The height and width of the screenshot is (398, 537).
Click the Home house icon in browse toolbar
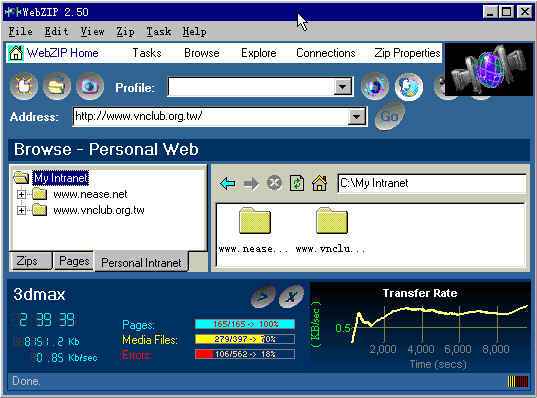(319, 183)
